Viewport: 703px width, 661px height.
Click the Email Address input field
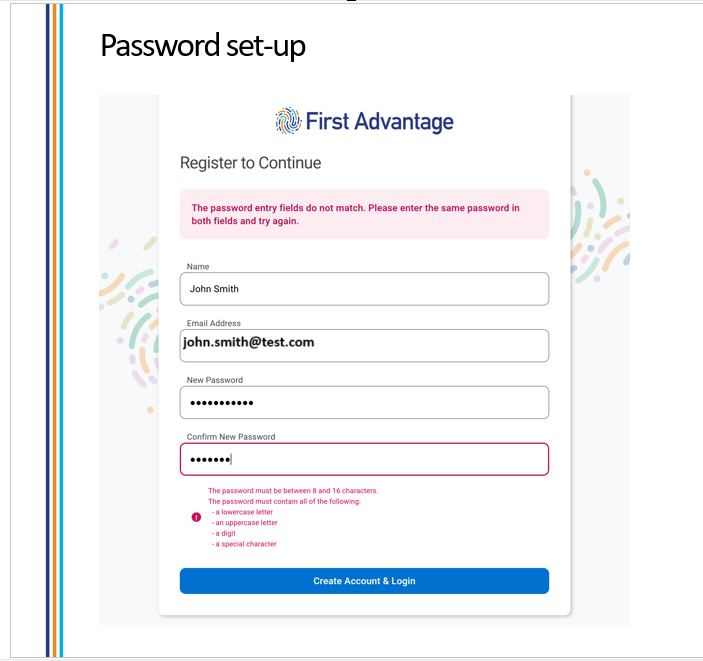point(364,346)
